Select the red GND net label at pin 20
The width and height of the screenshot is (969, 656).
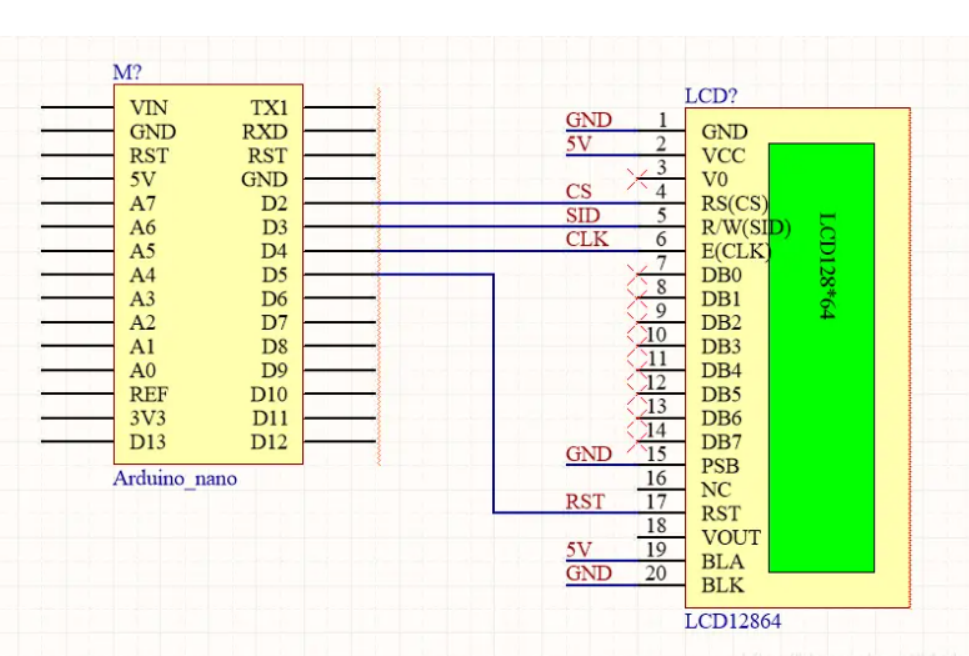click(x=588, y=573)
